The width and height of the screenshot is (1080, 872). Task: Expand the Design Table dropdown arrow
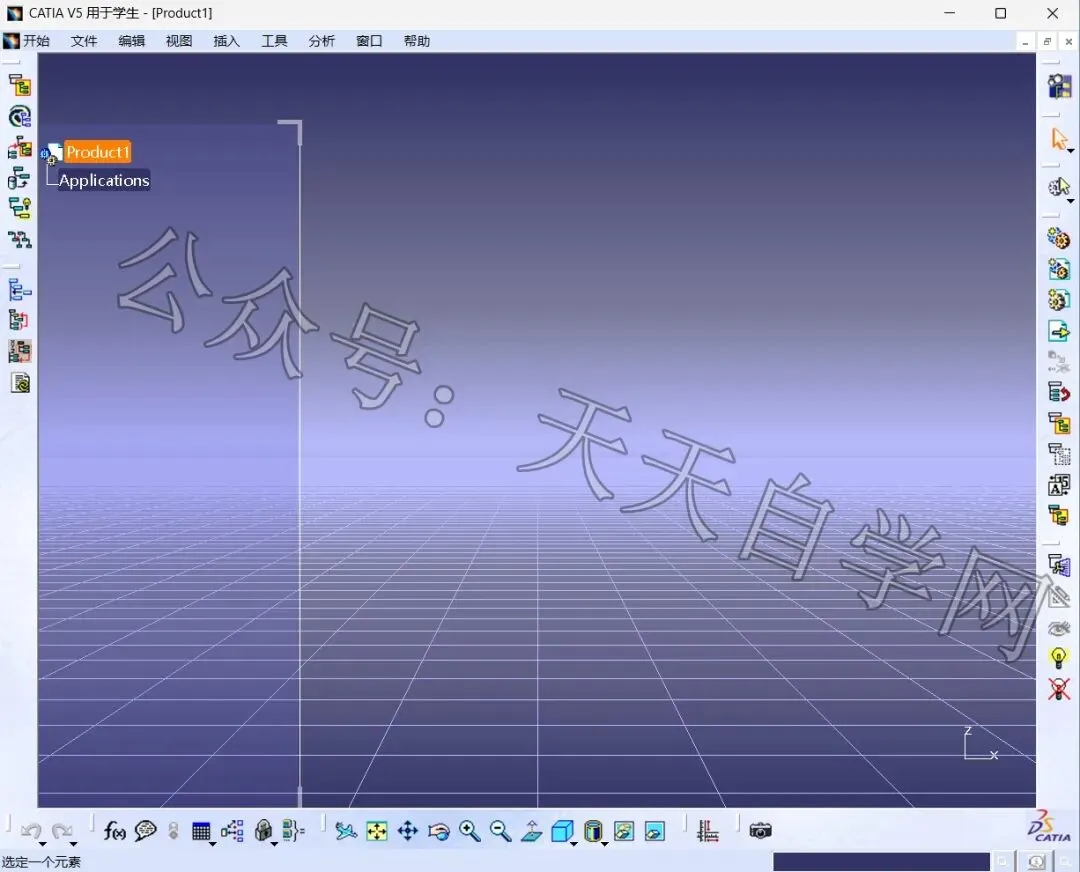[x=213, y=844]
